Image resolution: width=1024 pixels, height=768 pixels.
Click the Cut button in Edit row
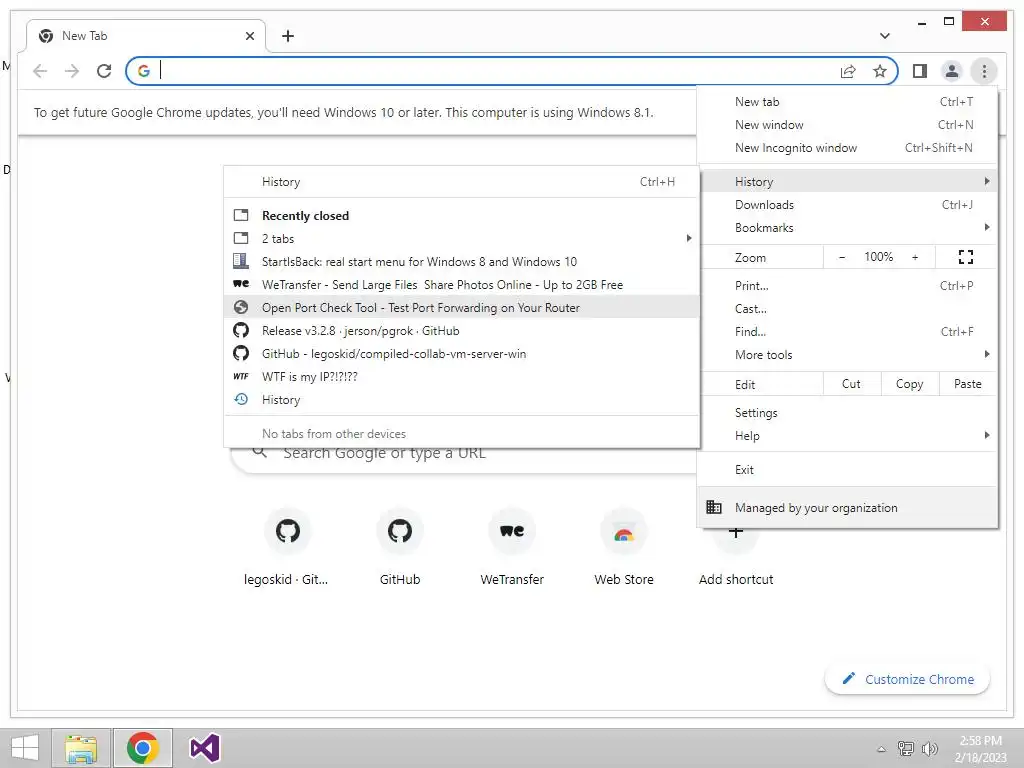pyautogui.click(x=852, y=384)
